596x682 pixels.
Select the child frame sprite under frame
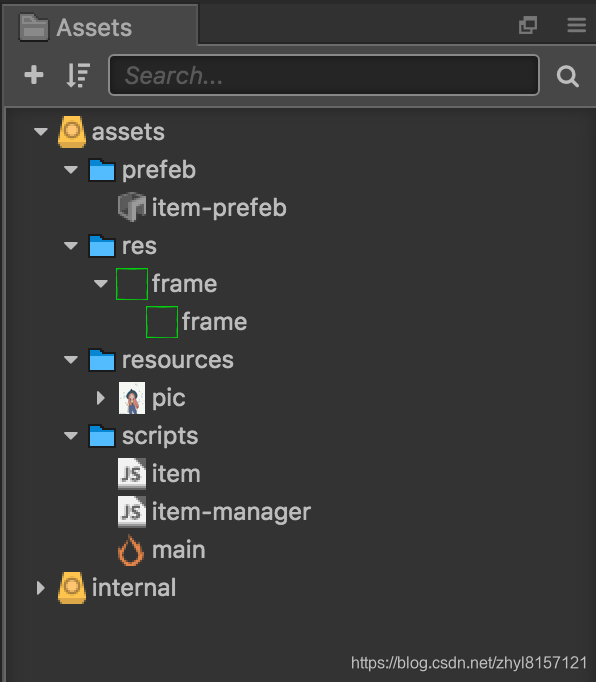[x=197, y=322]
